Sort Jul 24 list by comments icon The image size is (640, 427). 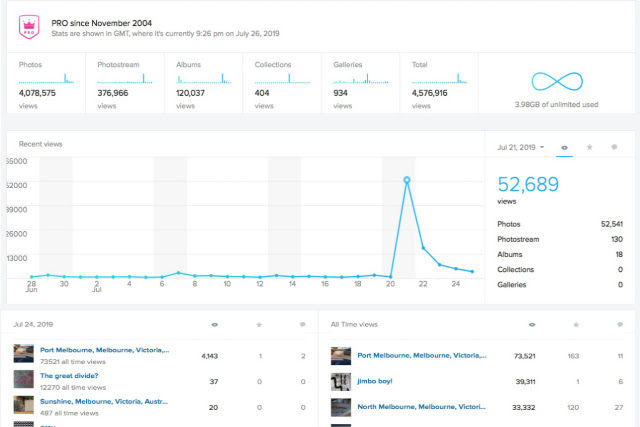coord(302,325)
